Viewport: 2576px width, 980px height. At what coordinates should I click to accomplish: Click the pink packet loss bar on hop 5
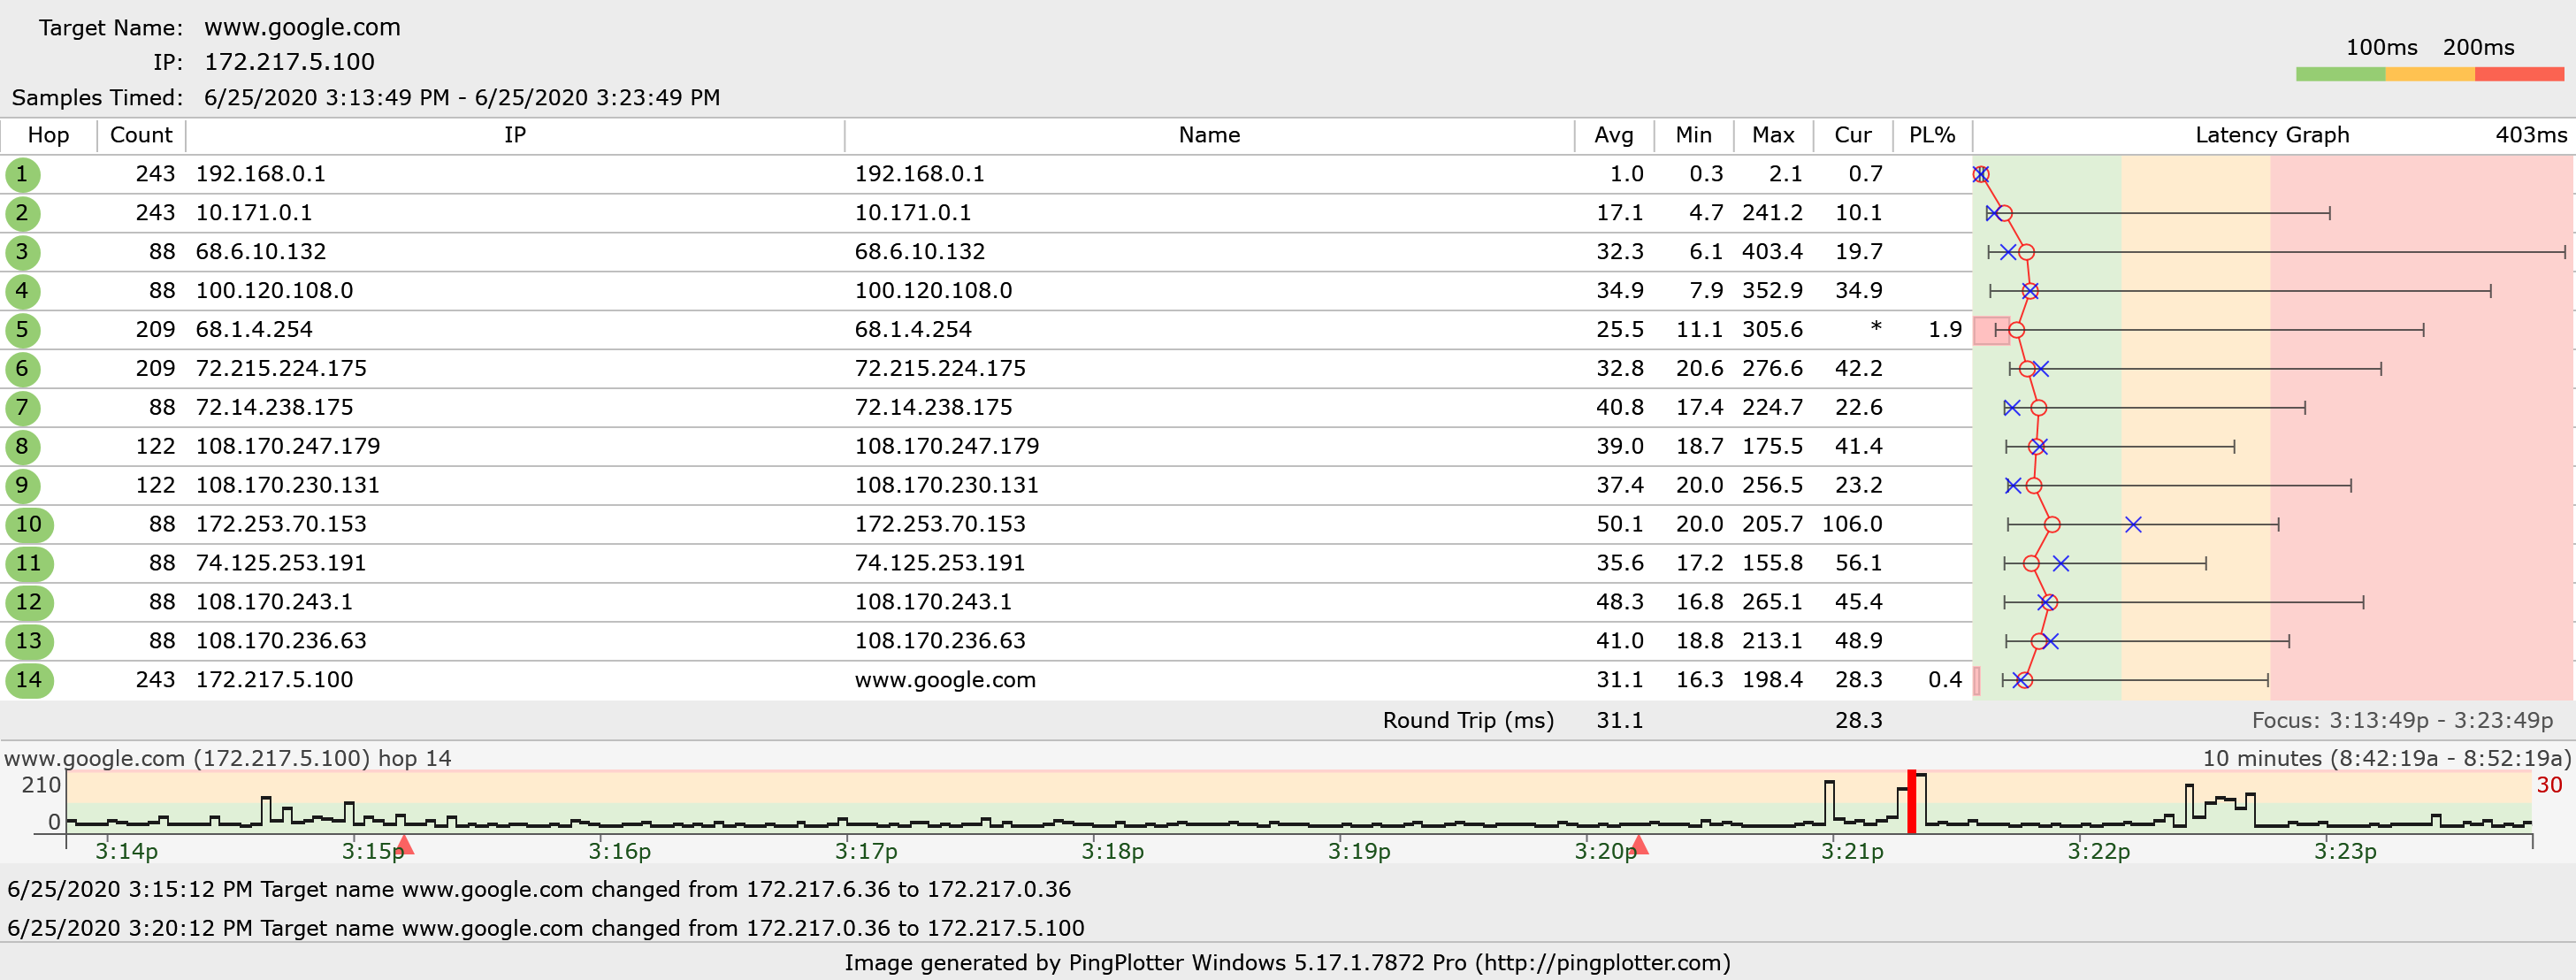click(x=1991, y=330)
